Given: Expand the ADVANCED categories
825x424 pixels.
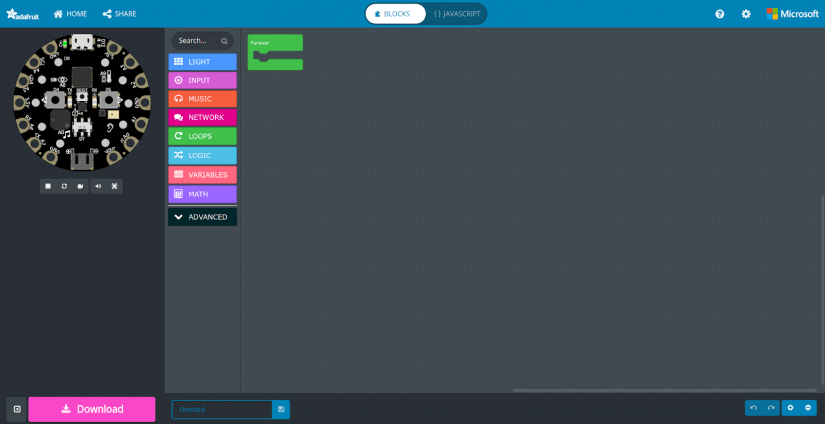Looking at the screenshot, I should 202,217.
